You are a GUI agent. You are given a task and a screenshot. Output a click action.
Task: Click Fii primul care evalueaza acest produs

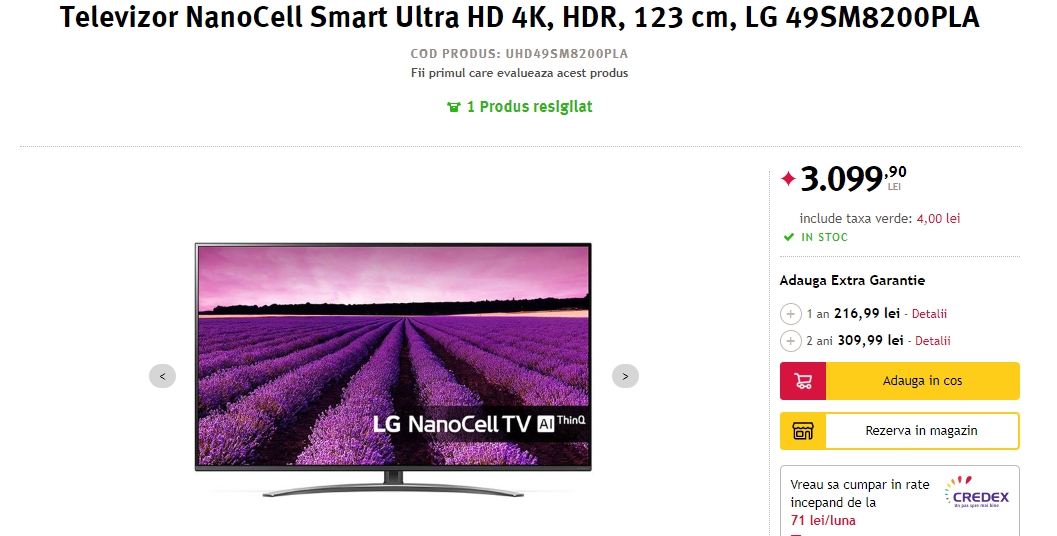pos(520,73)
